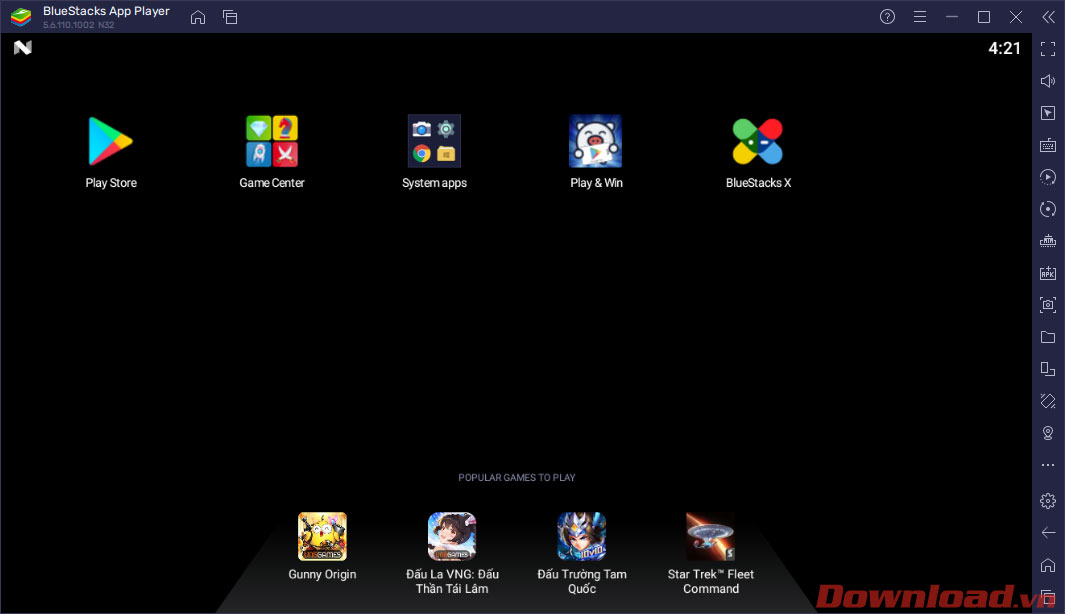The width and height of the screenshot is (1065, 614).
Task: Rotate the screen using the rotate icon
Action: coord(1048,401)
